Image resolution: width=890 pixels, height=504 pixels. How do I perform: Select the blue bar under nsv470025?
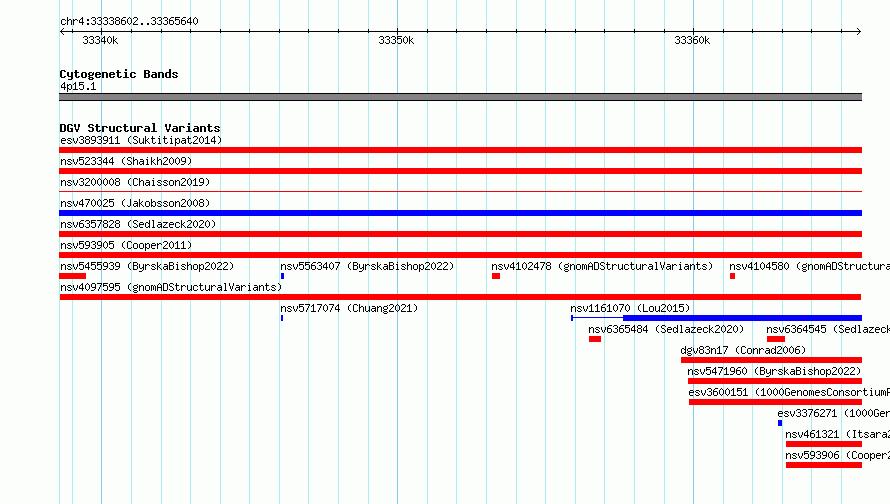coord(460,213)
